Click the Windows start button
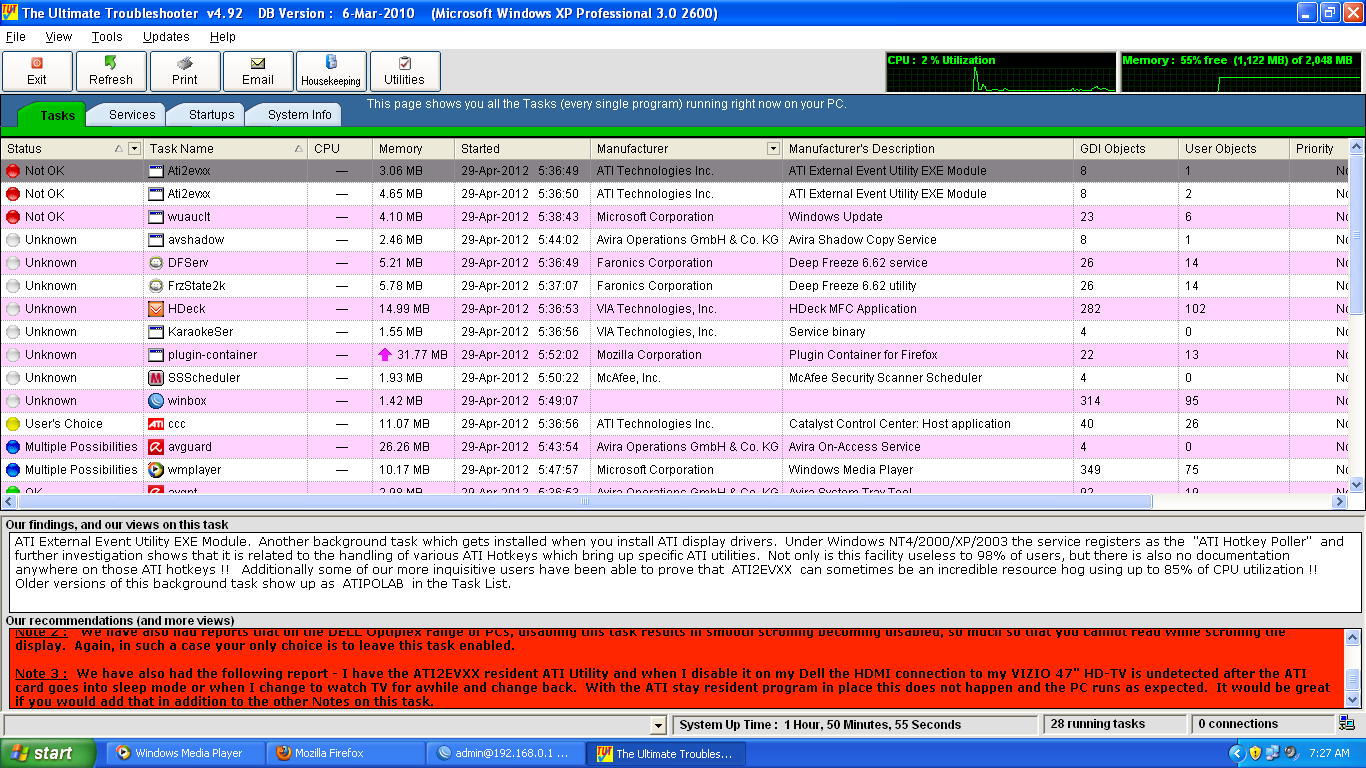 coord(48,754)
